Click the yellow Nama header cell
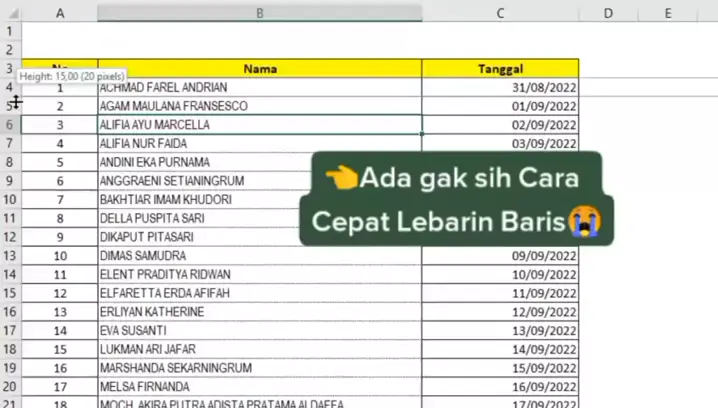Viewport: 718px width, 408px height. pyautogui.click(x=259, y=69)
